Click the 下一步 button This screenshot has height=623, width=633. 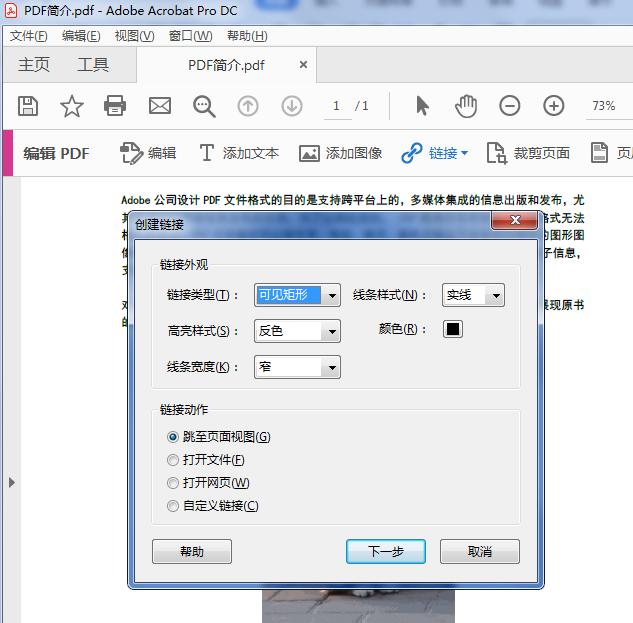[386, 551]
